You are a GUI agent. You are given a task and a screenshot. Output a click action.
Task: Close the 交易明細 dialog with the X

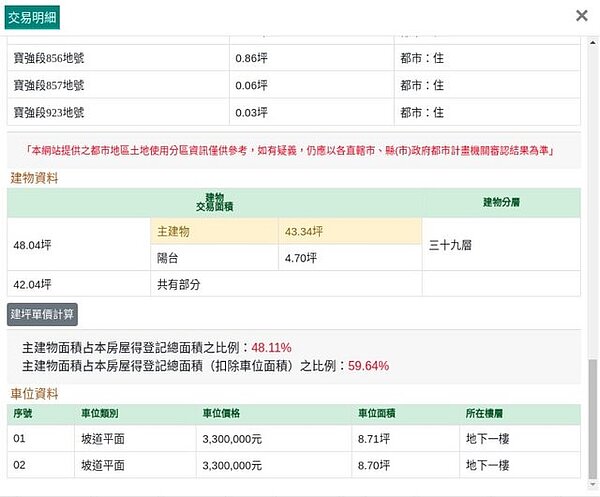point(582,16)
